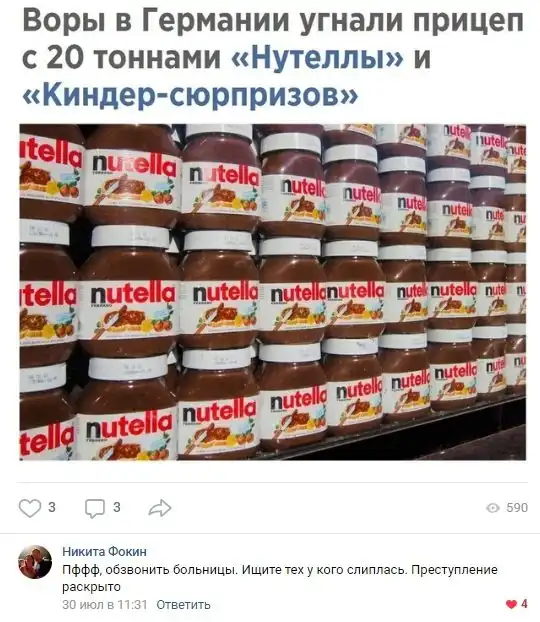The image size is (540, 622).
Task: Click the word раскрыто in the comment
Action: 91,587
